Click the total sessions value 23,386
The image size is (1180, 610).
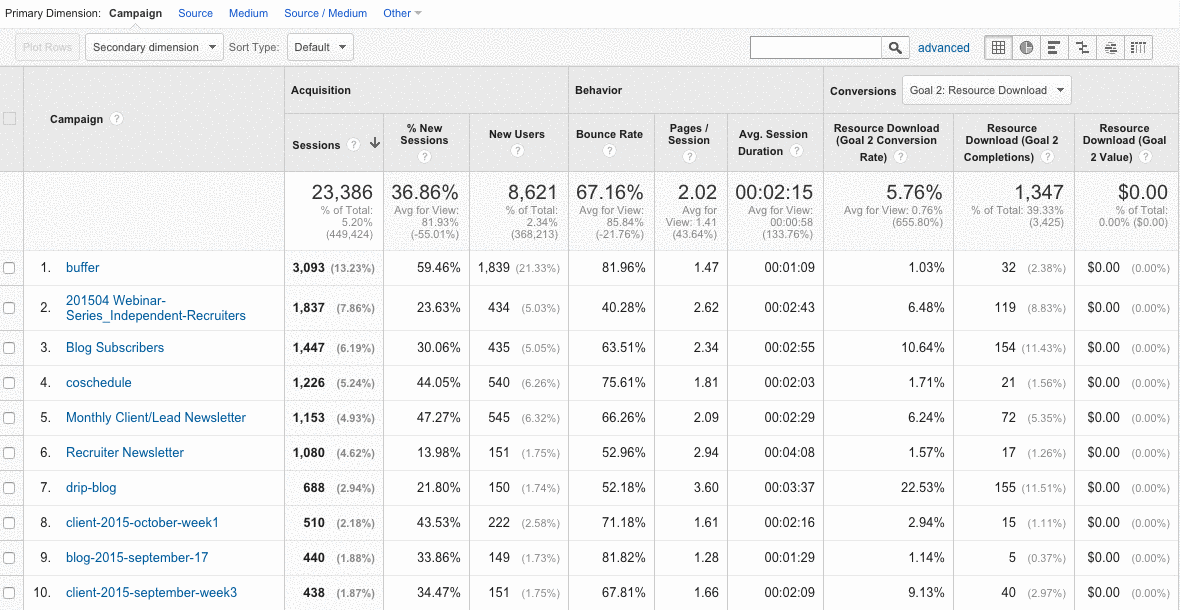[344, 194]
